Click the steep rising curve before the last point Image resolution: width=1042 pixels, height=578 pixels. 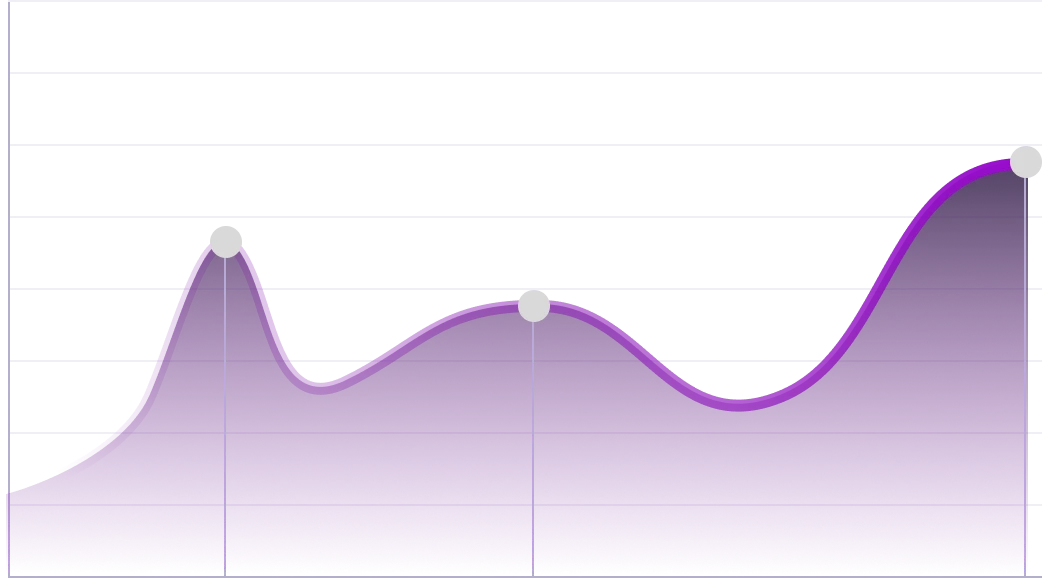[880, 274]
